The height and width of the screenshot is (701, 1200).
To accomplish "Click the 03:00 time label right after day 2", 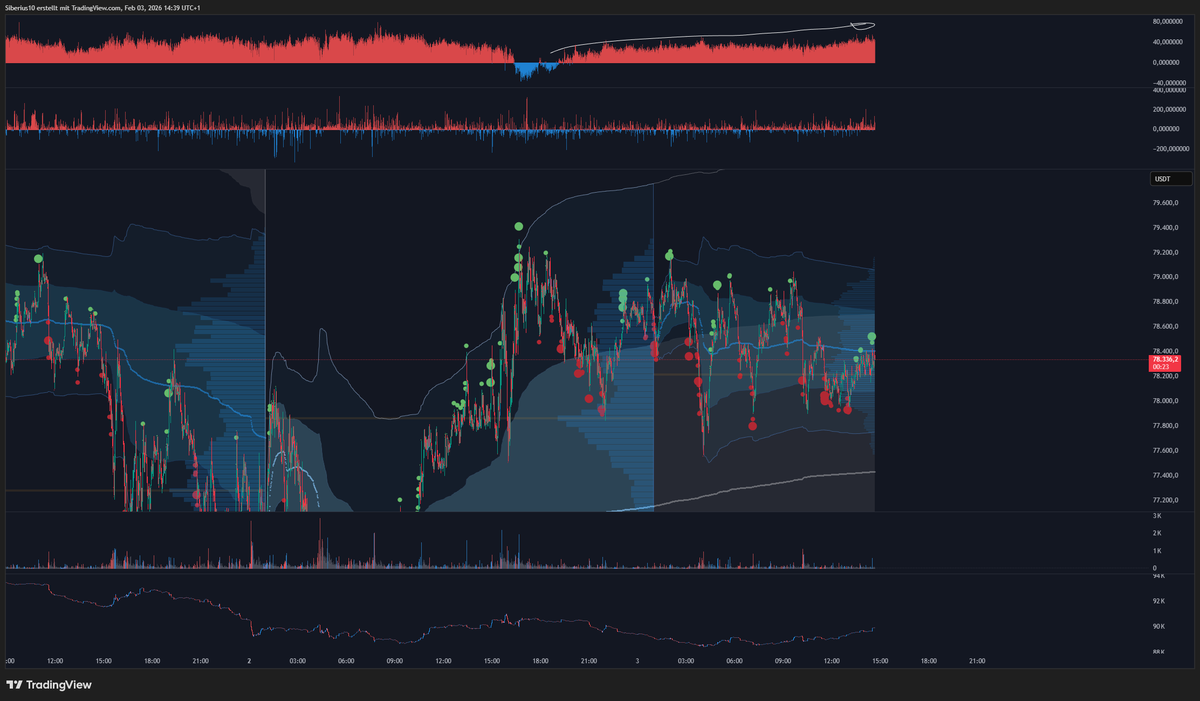I will click(x=297, y=661).
